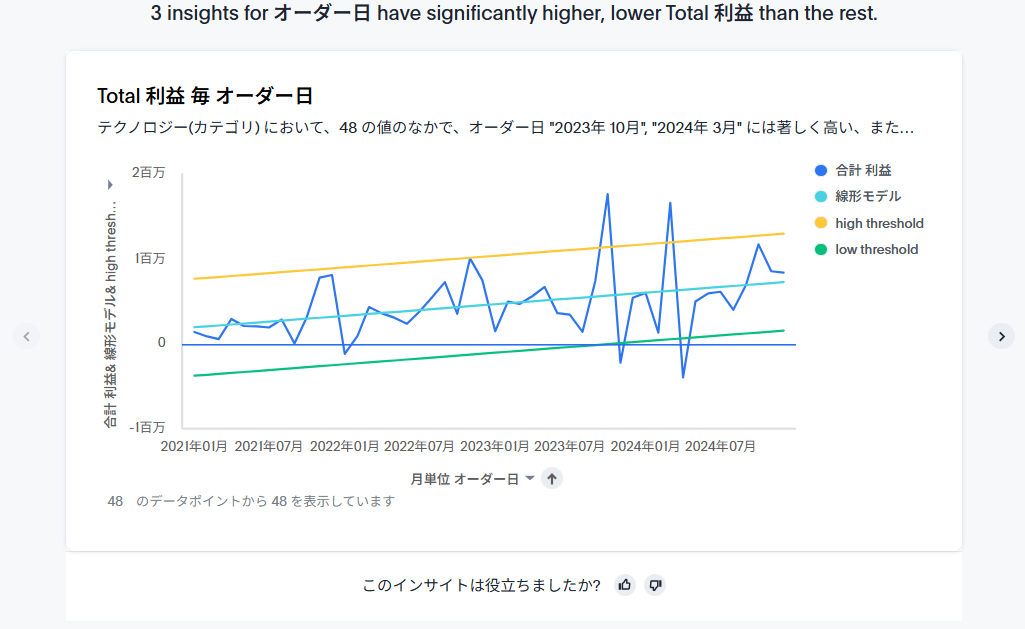Viewport: 1025px width, 629px height.
Task: Click the 2022年01月 X-axis tick label
Action: tap(345, 446)
